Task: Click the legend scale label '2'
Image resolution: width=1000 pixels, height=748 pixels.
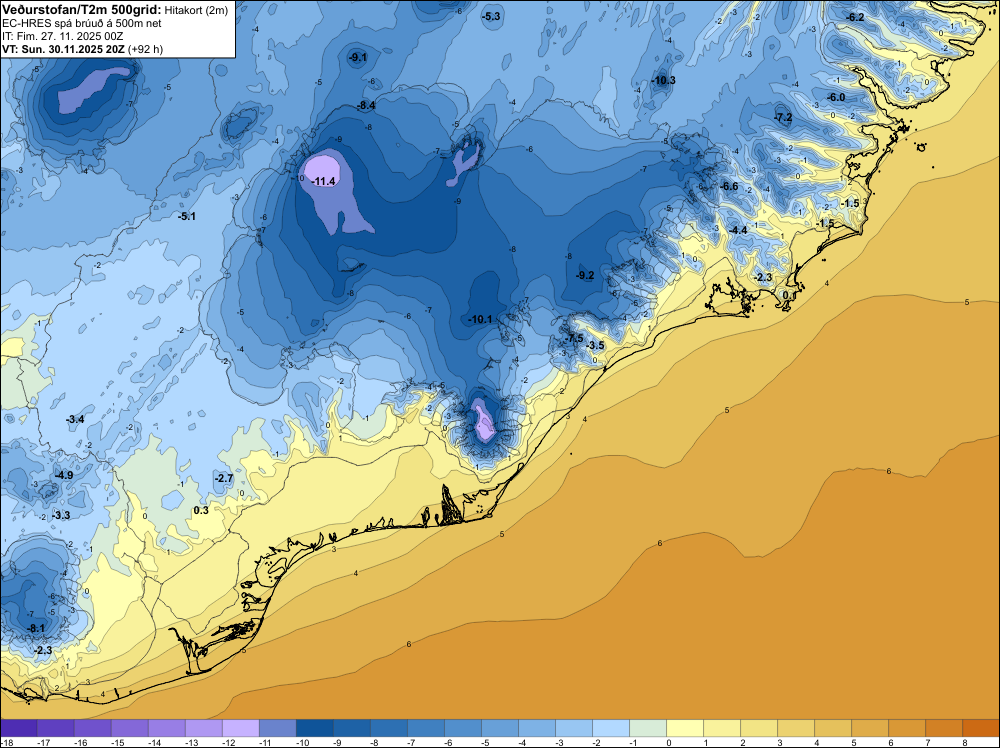Action: click(743, 742)
